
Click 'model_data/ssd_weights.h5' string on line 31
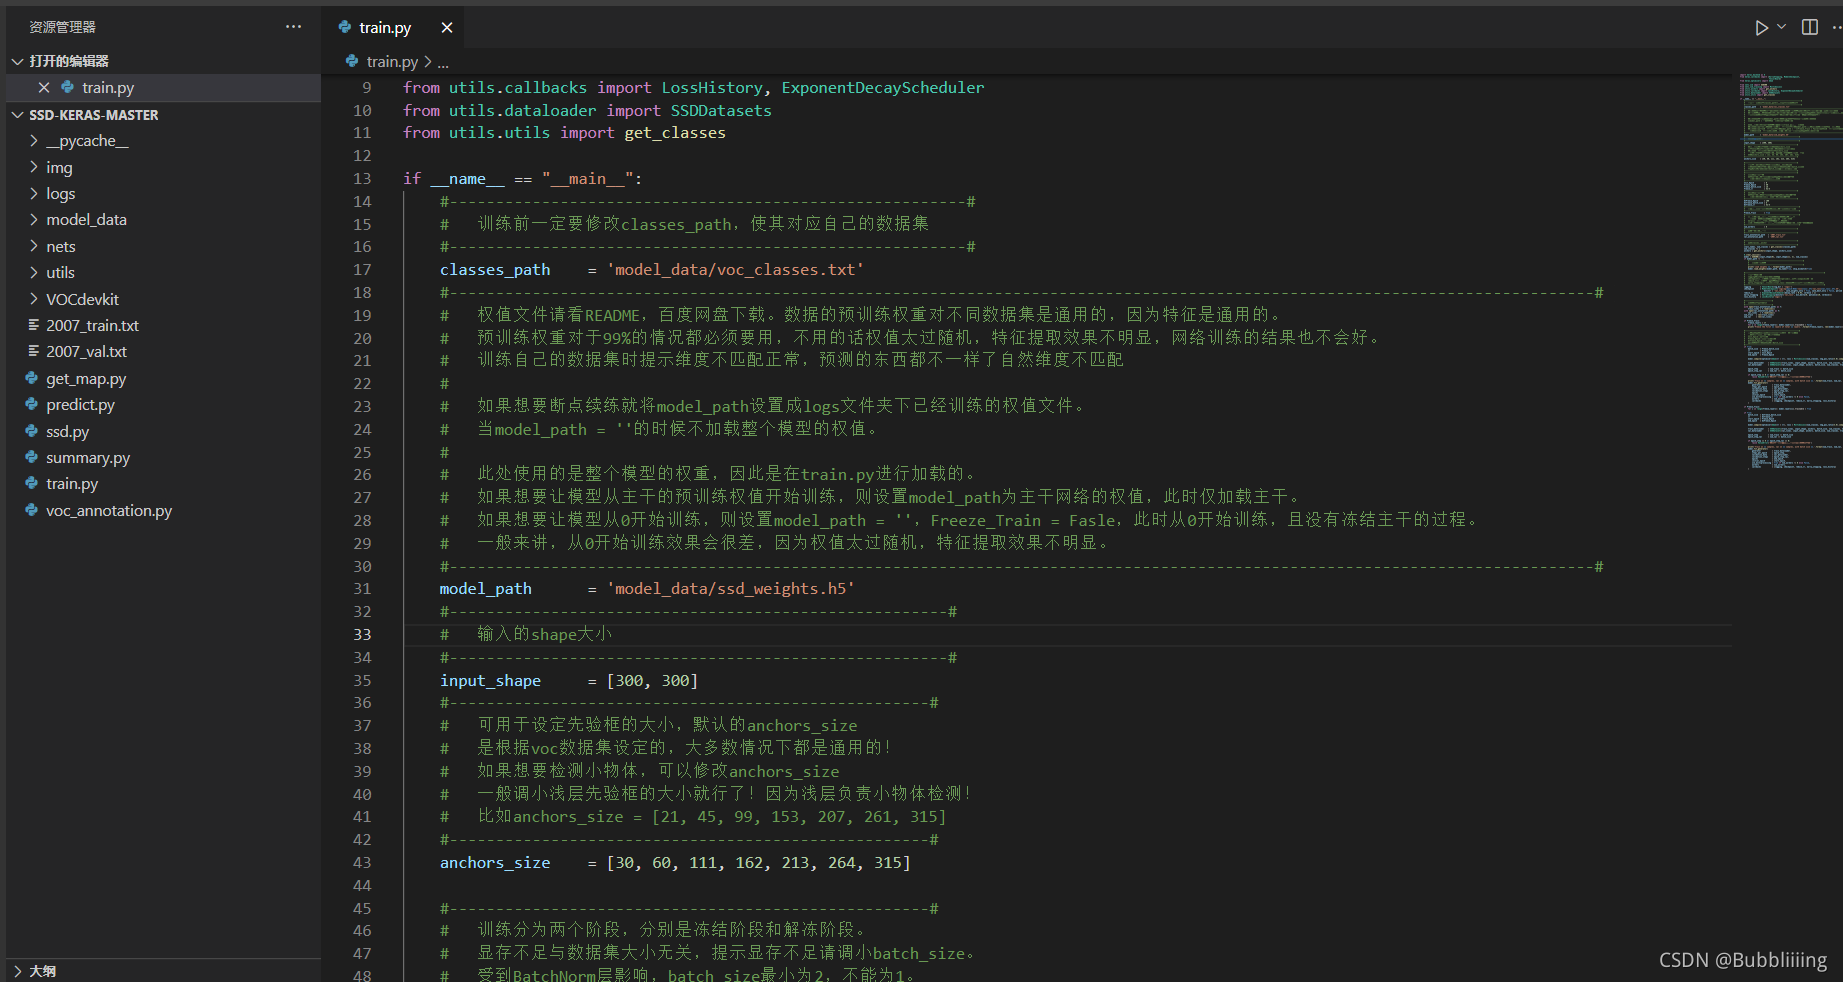click(x=731, y=589)
